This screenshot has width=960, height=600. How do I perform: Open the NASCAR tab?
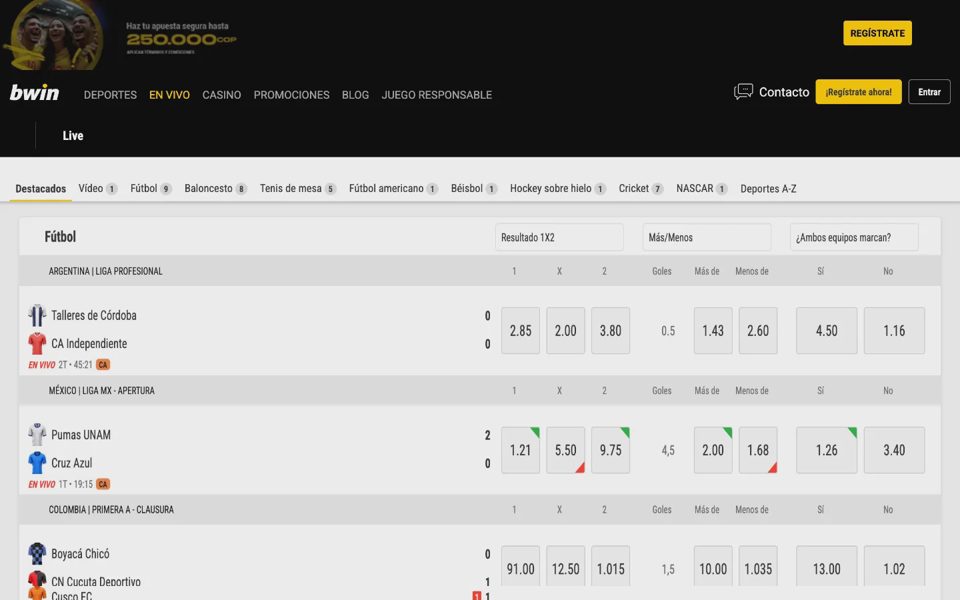point(702,189)
